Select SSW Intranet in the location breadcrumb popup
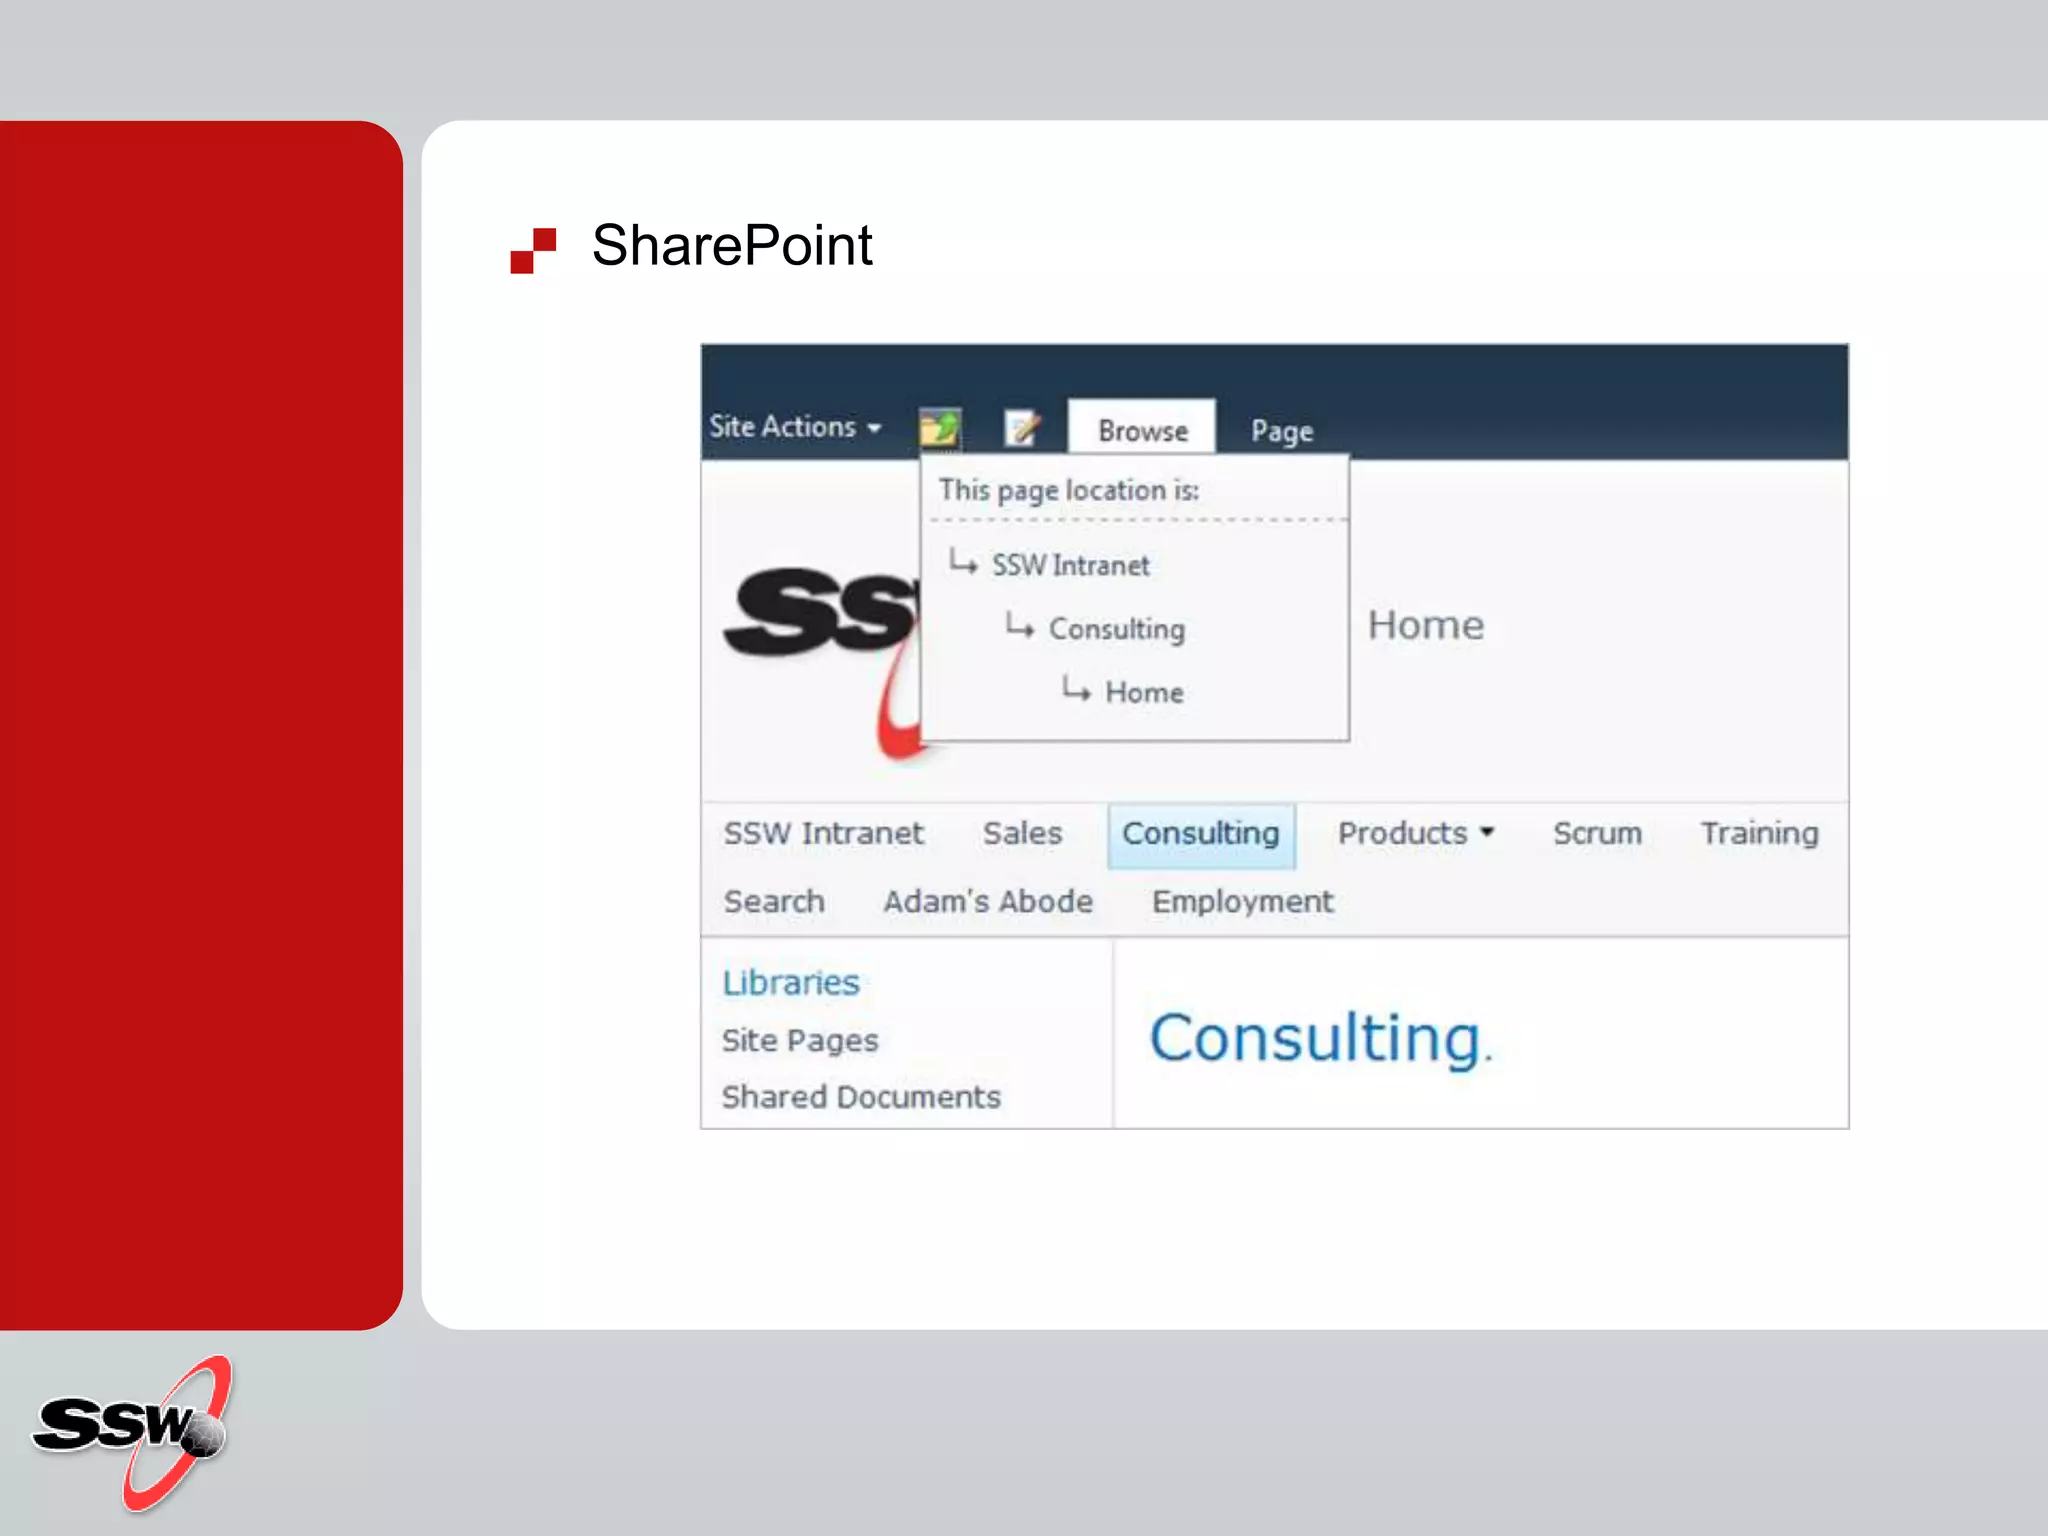This screenshot has width=2048, height=1536. coord(1070,565)
